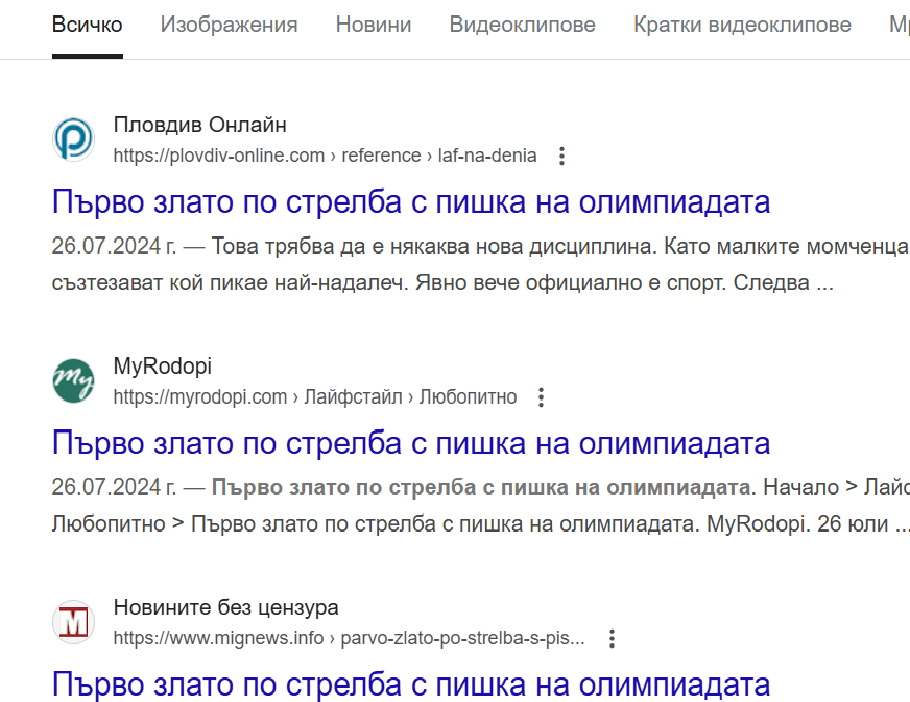Viewport: 910px width, 702px height.
Task: Click the MyRodopi site name text
Action: click(x=163, y=366)
